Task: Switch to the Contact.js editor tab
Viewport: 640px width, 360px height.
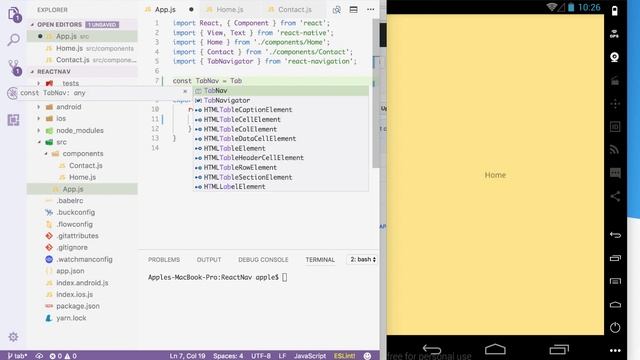Action: point(294,9)
